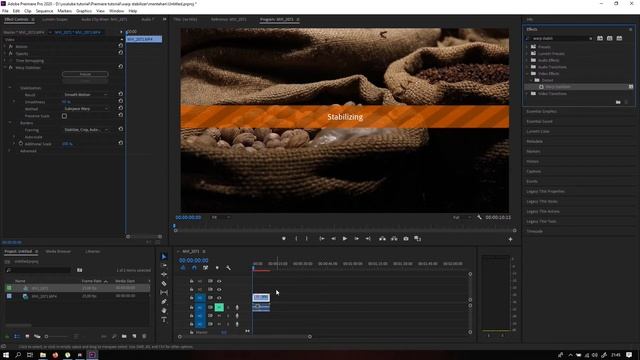Toggle Linked Selection in timeline
Screen dimensions: 640x360
[206, 268]
